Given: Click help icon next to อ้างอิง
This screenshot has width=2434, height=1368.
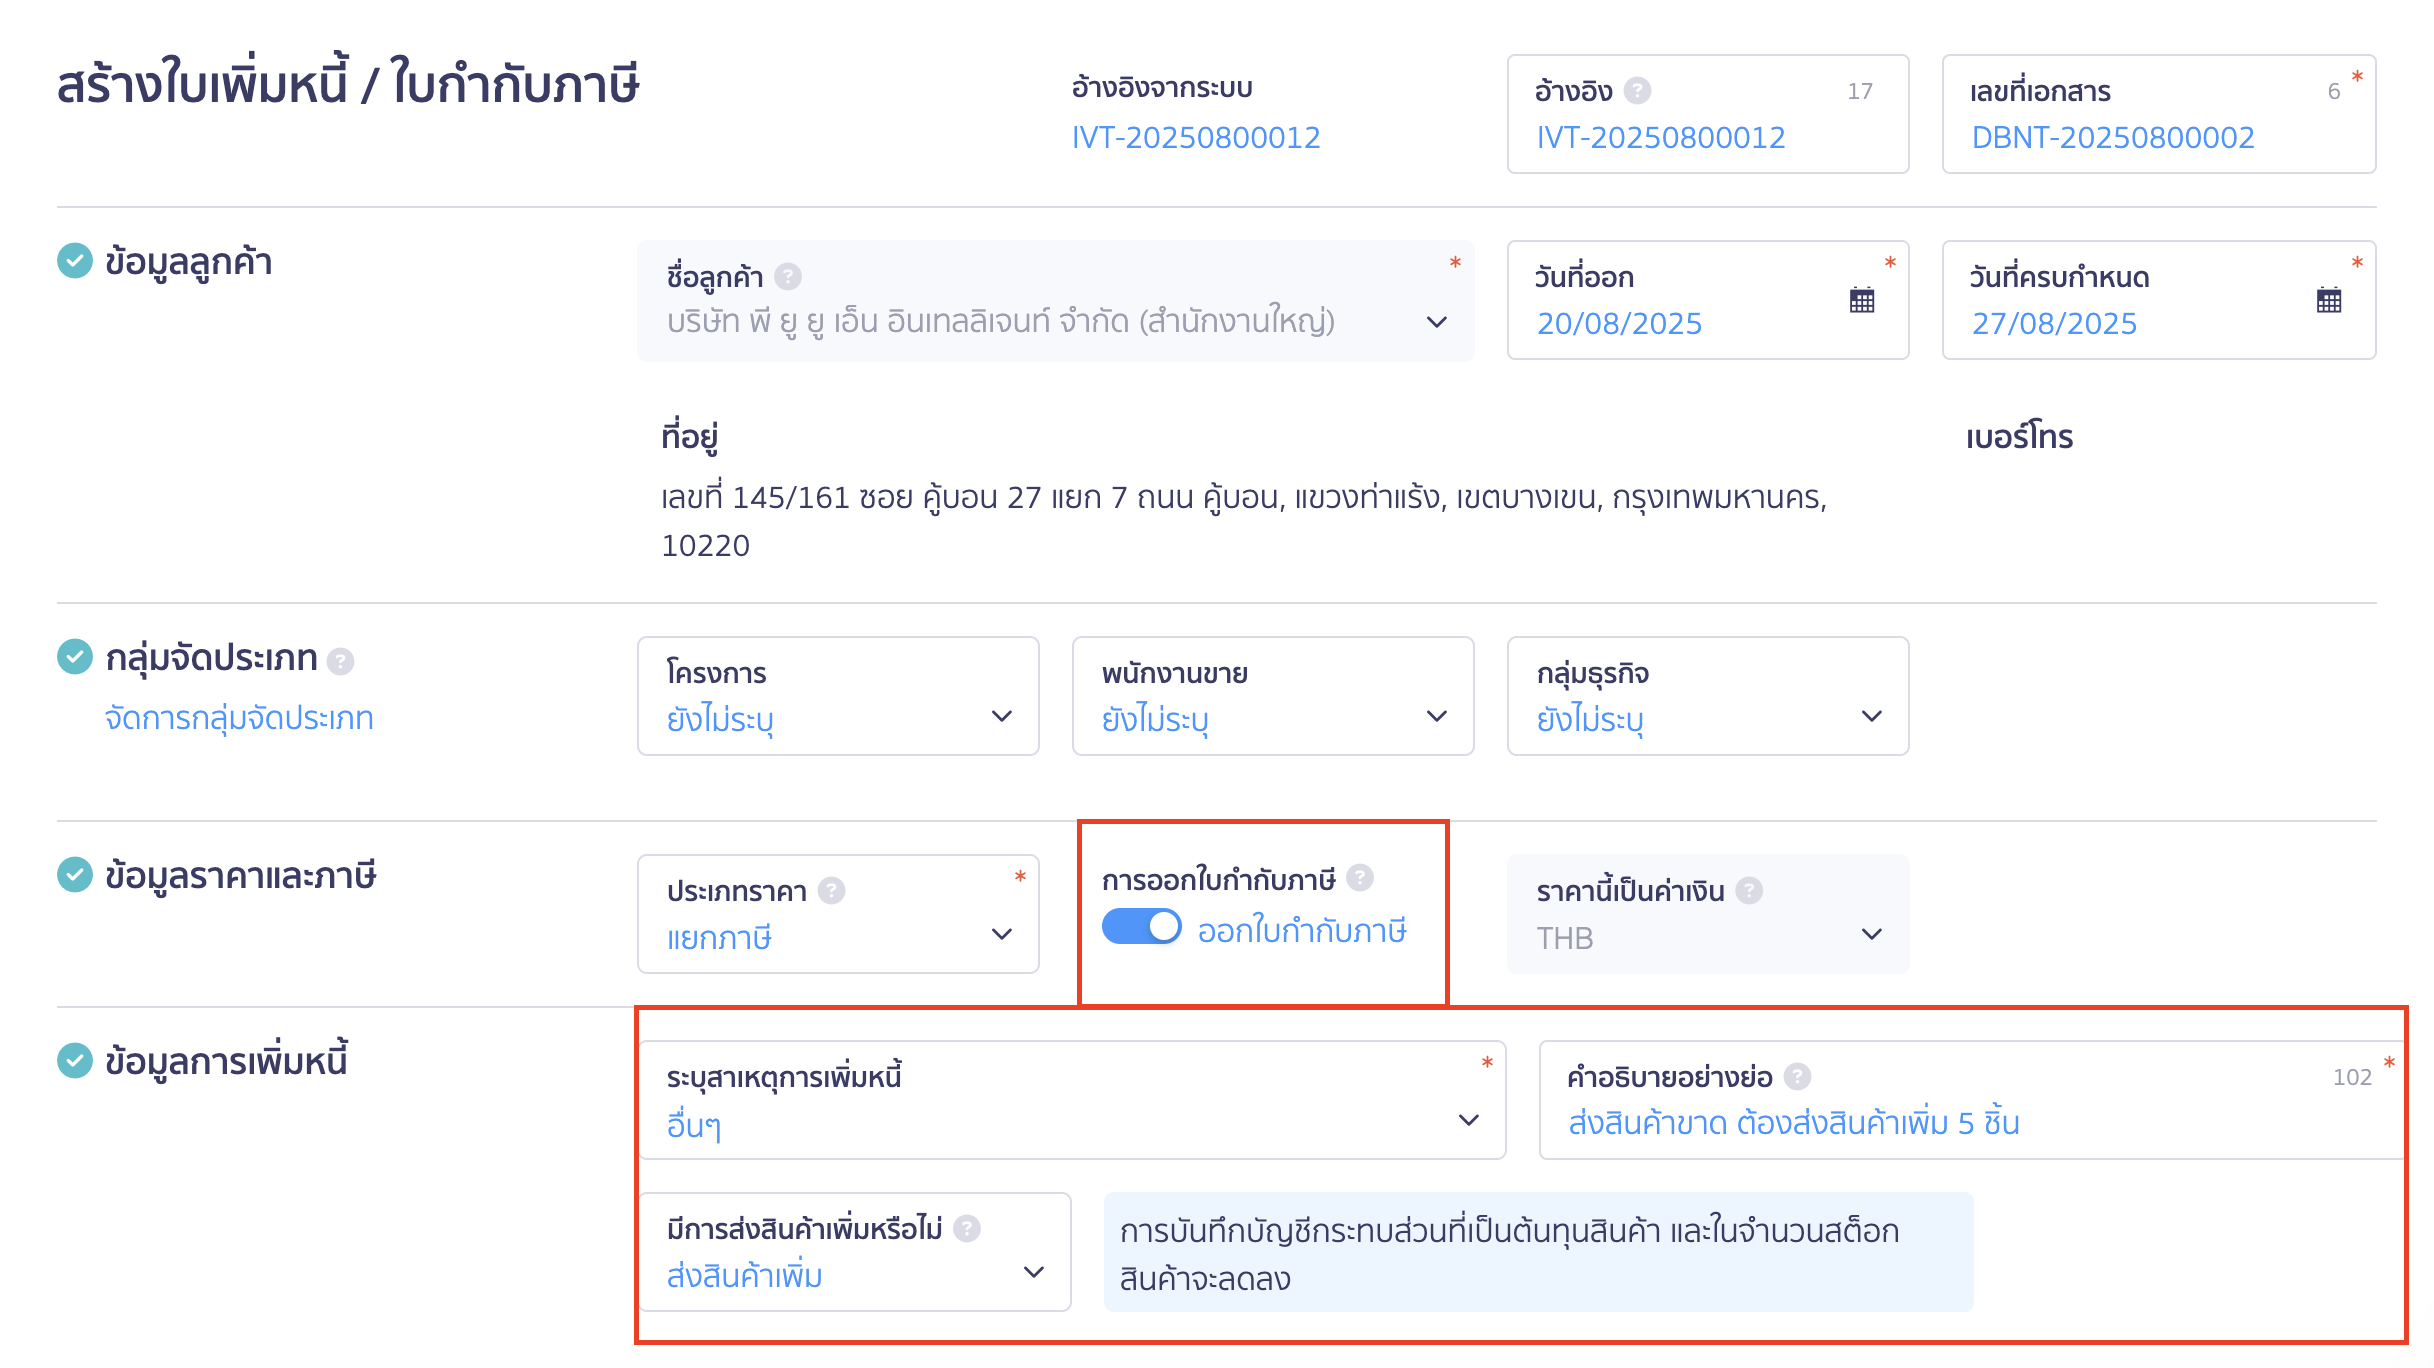Looking at the screenshot, I should pyautogui.click(x=1637, y=91).
